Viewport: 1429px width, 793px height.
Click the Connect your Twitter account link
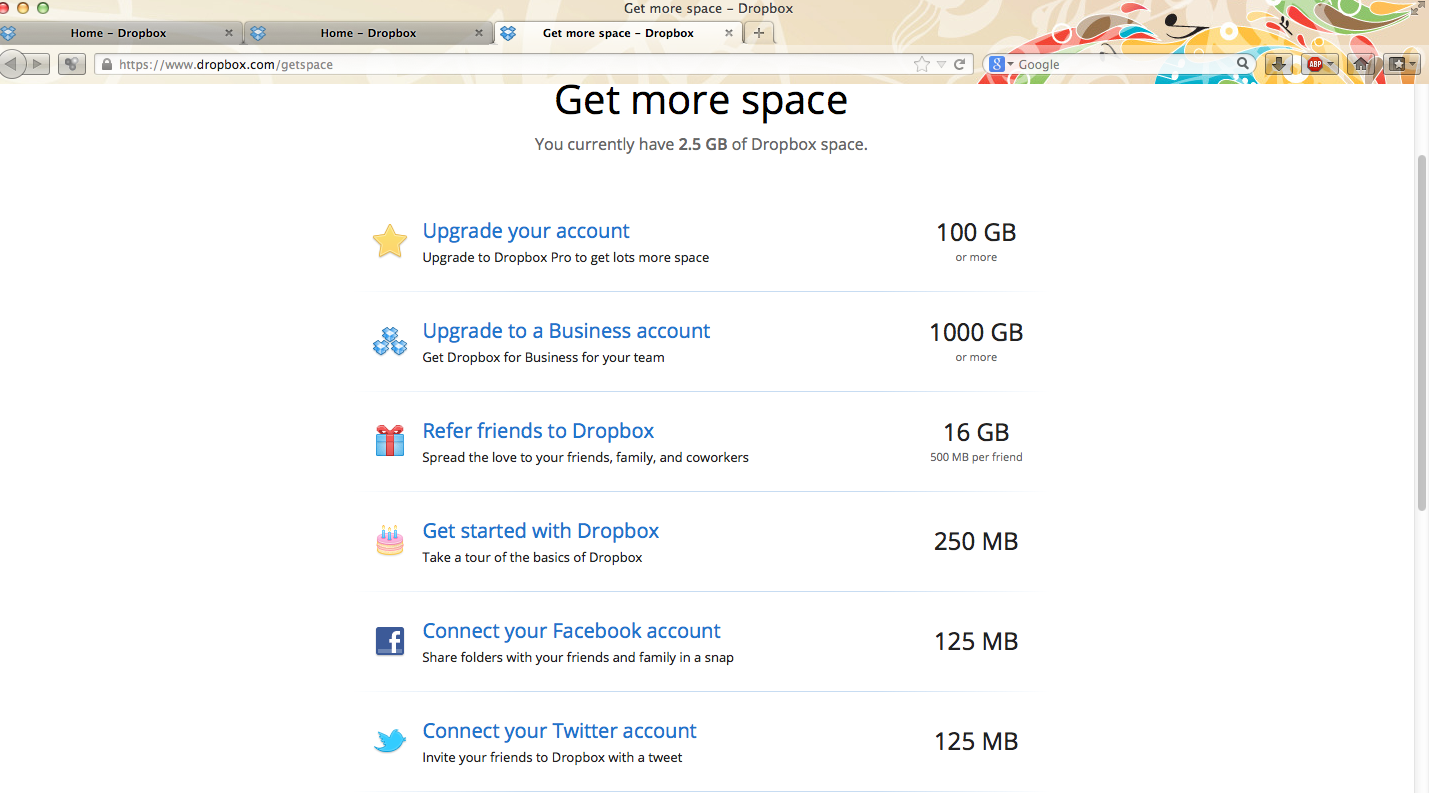[559, 731]
